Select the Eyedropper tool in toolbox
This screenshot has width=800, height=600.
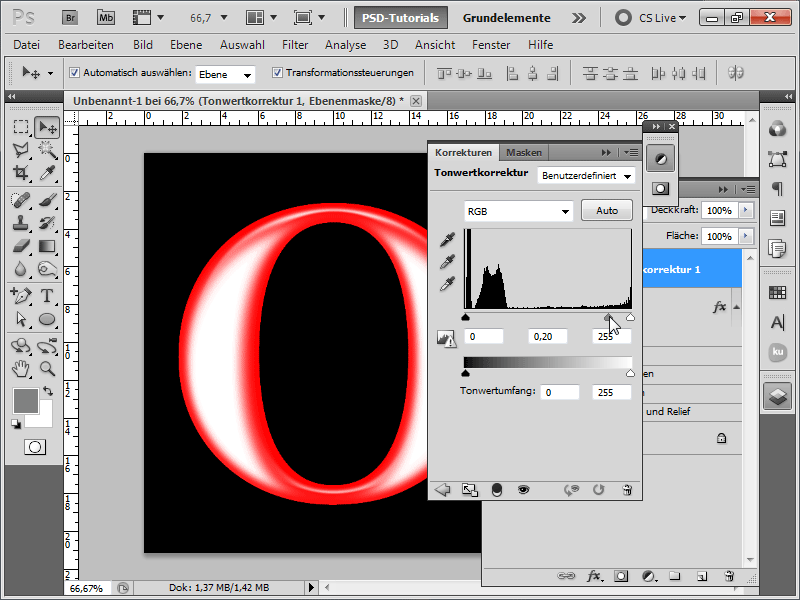click(46, 173)
